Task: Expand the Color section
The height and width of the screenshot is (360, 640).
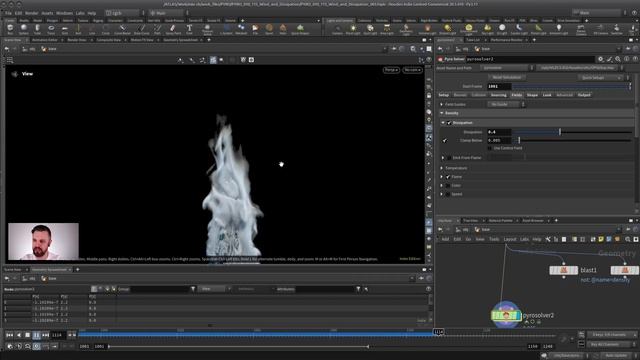Action: tap(442, 186)
